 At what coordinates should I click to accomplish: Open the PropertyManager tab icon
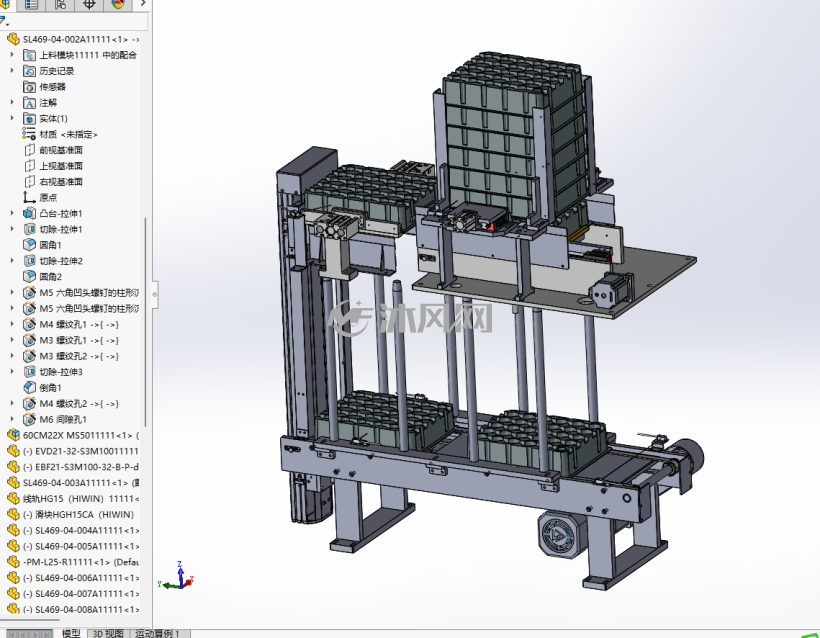tap(31, 4)
